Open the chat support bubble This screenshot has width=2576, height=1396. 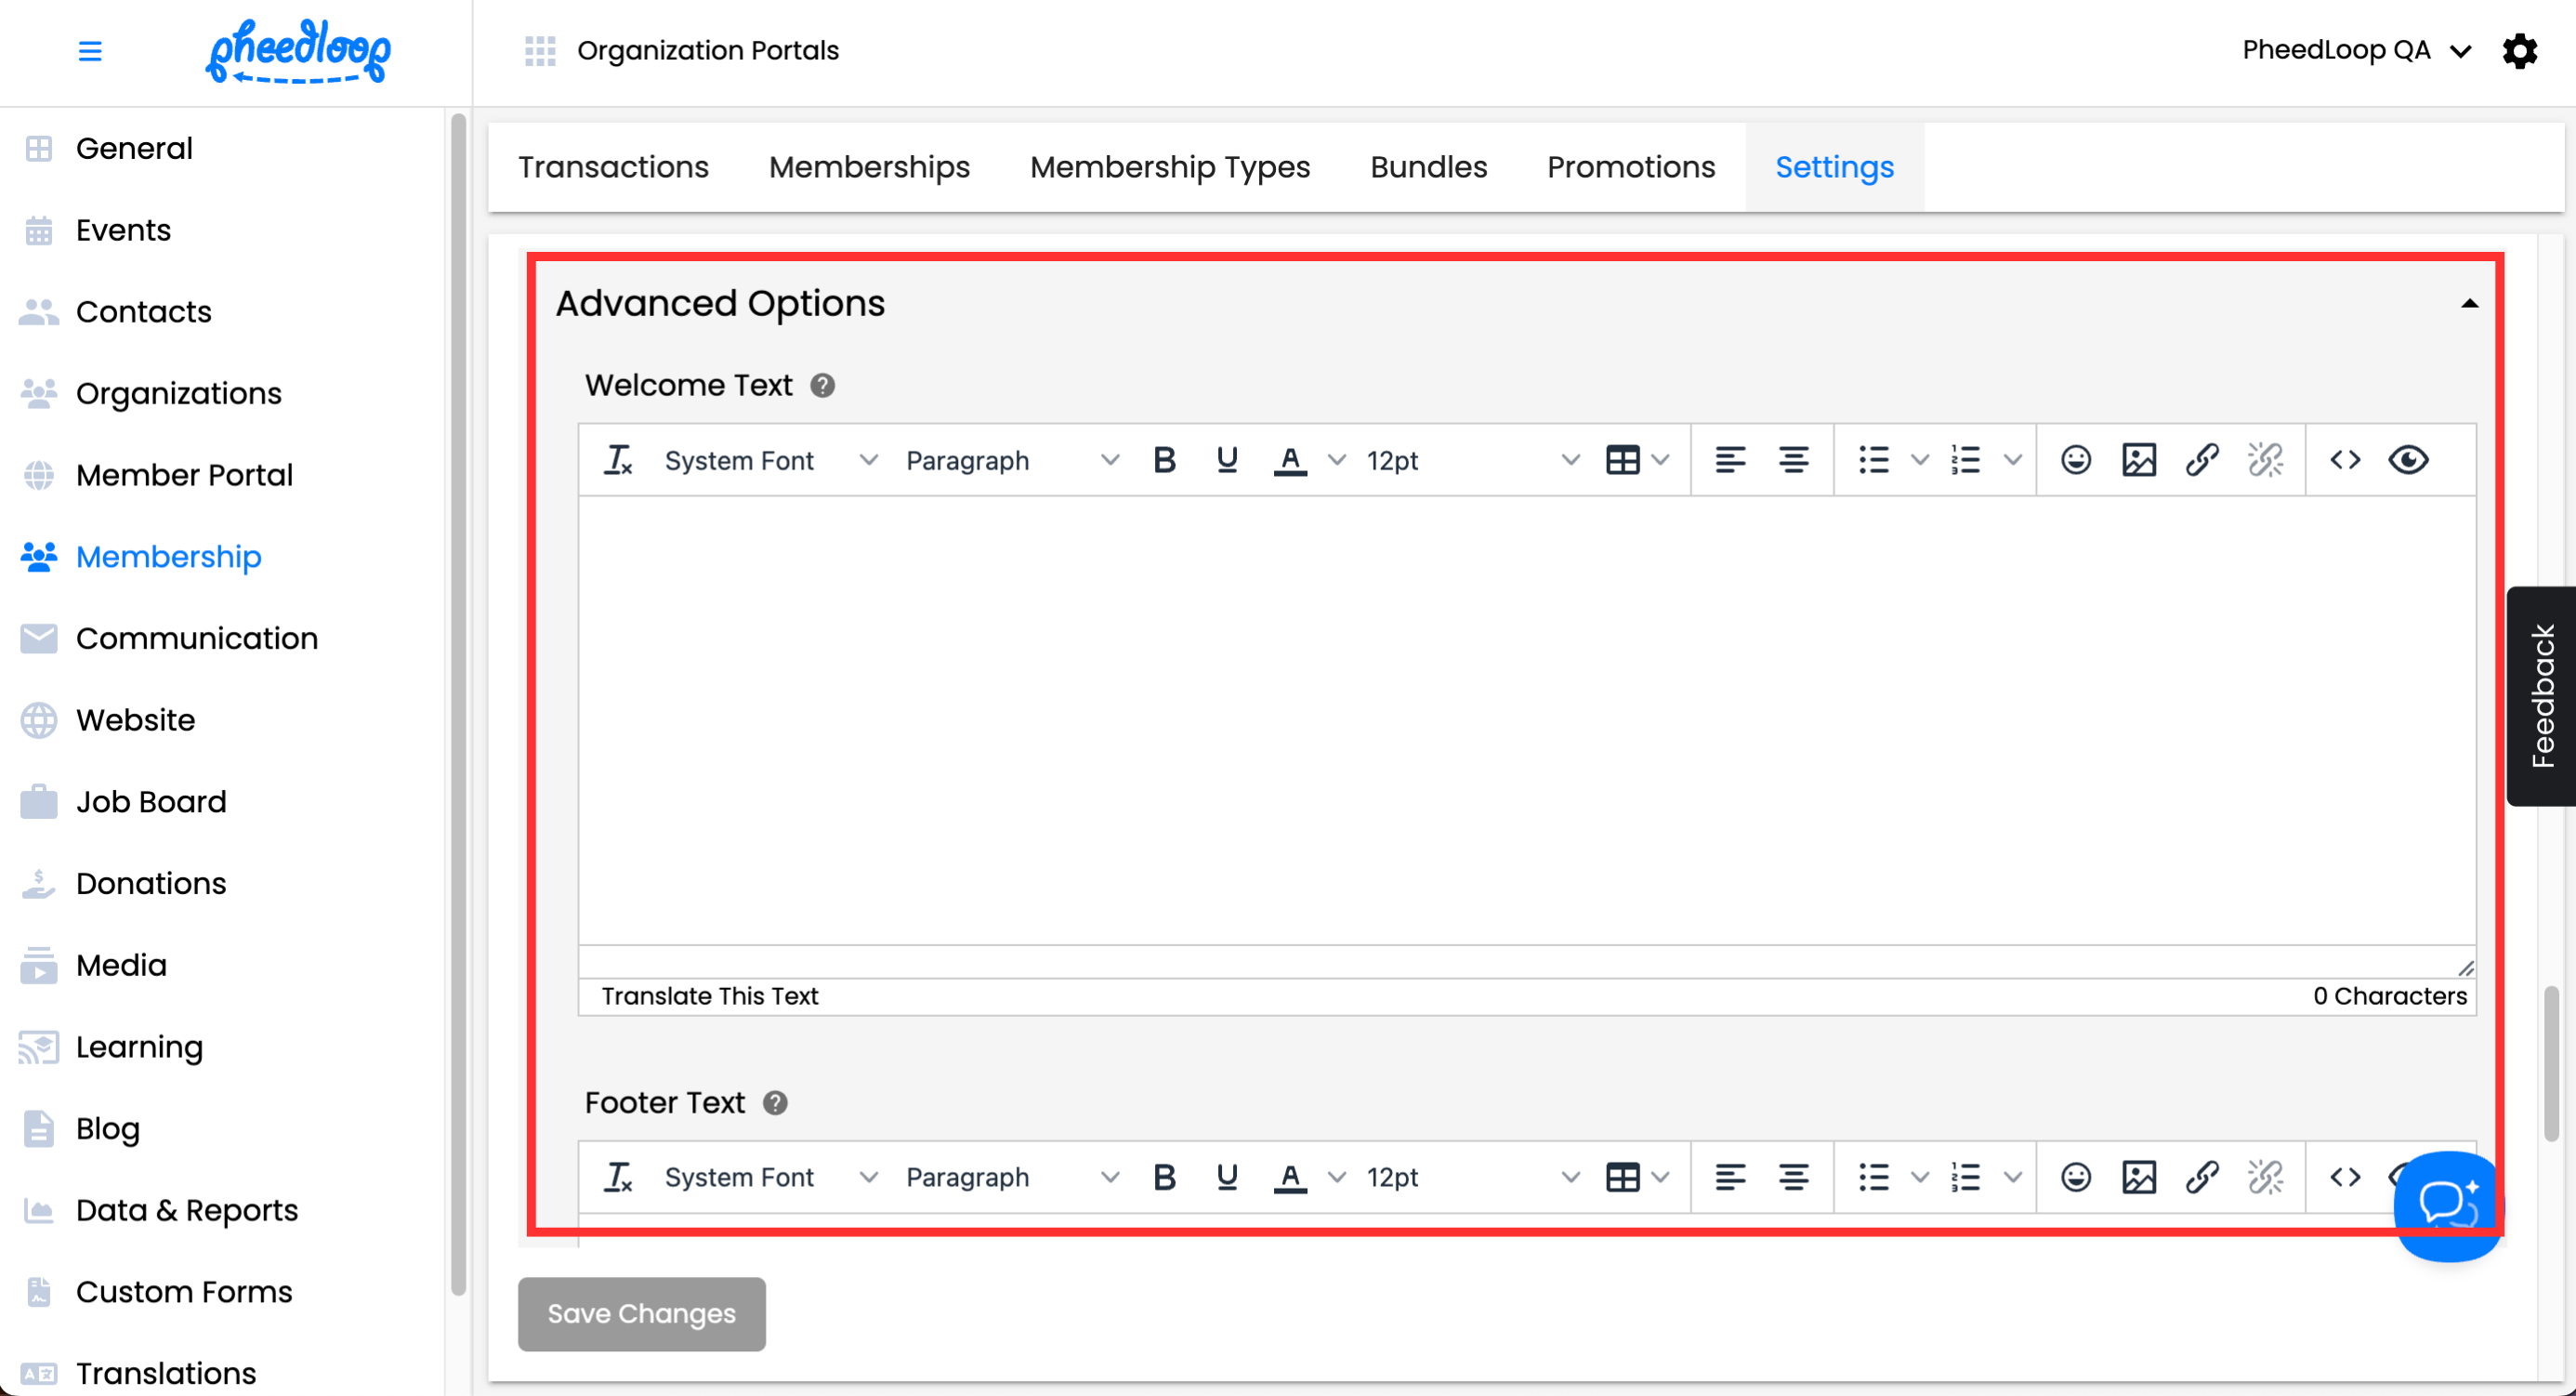coord(2446,1203)
